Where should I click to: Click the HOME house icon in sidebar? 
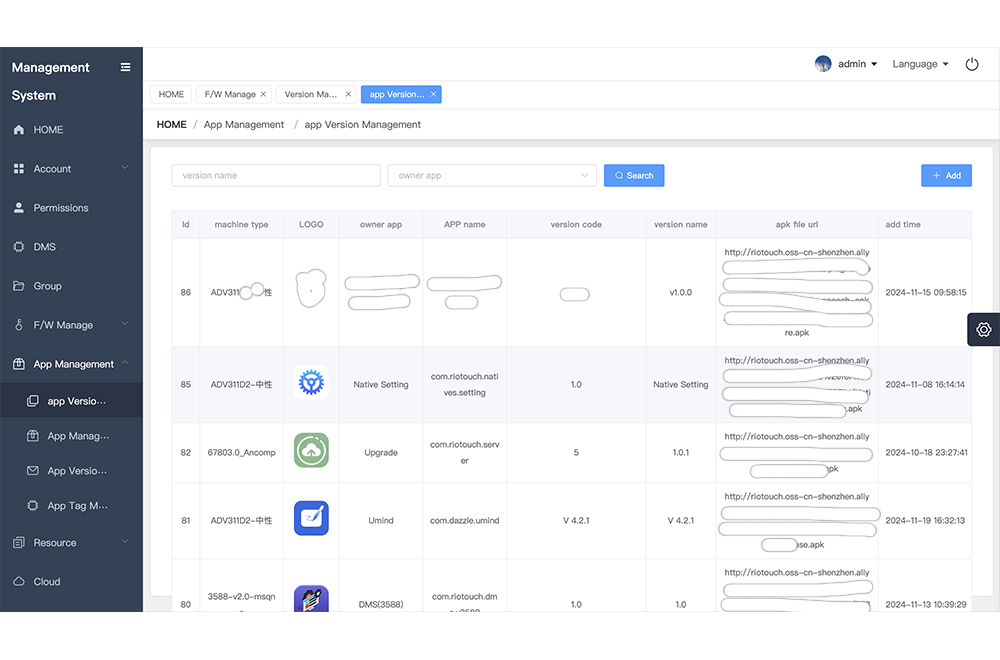19,129
